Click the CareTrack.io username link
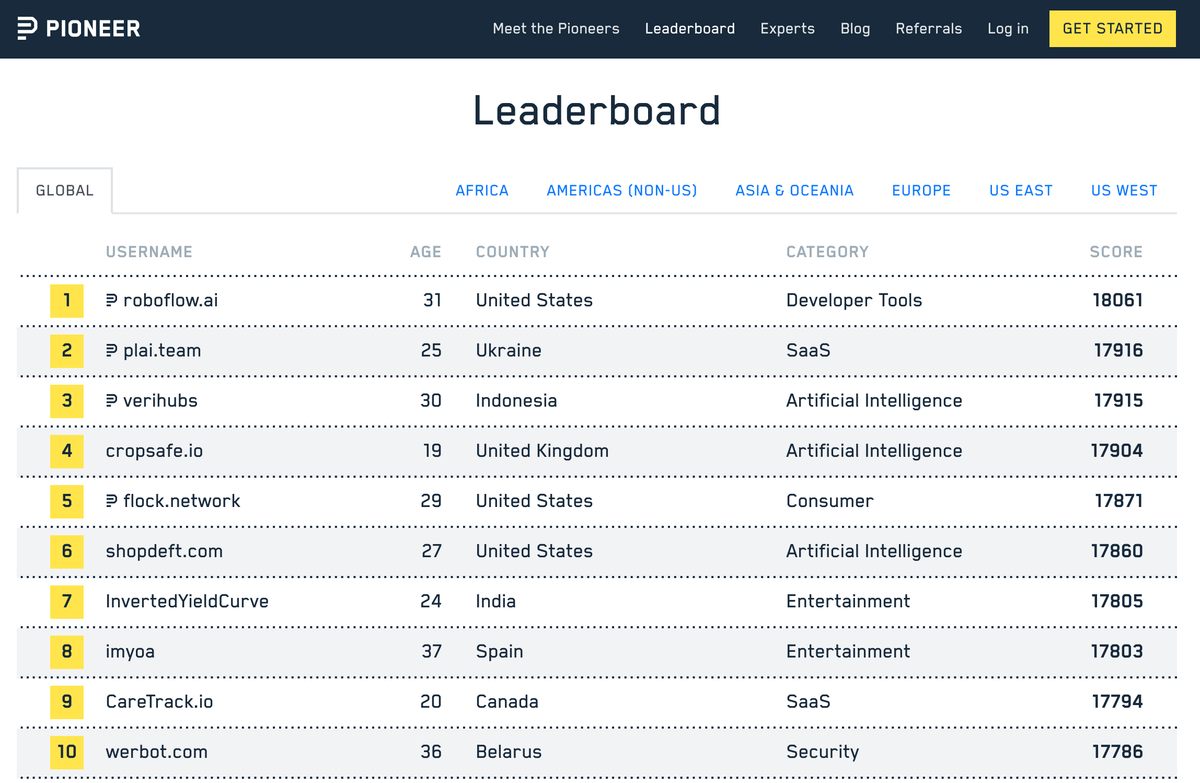The height and width of the screenshot is (783, 1200). click(157, 701)
